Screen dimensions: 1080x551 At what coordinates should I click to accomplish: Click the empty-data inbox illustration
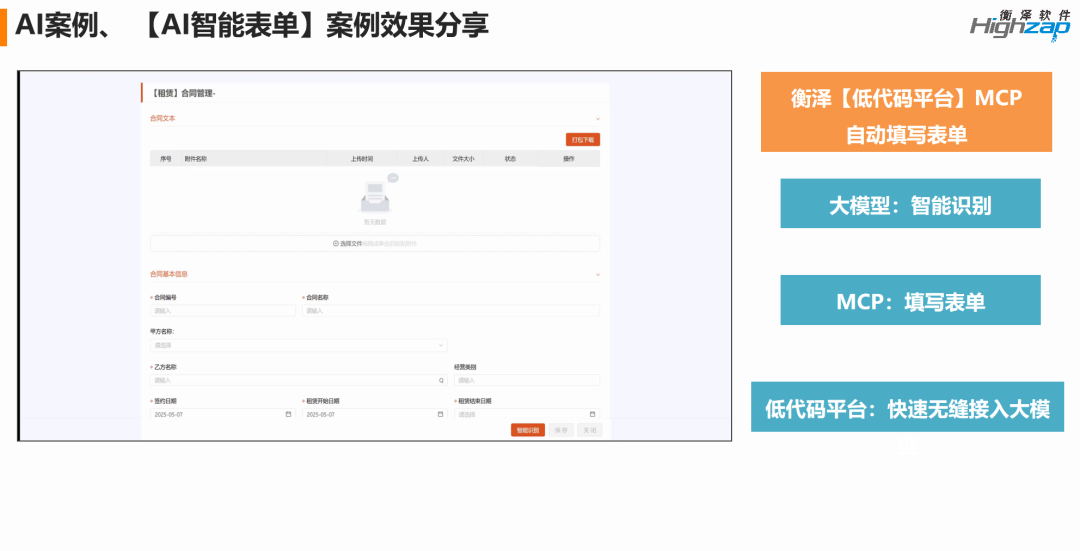tap(377, 194)
